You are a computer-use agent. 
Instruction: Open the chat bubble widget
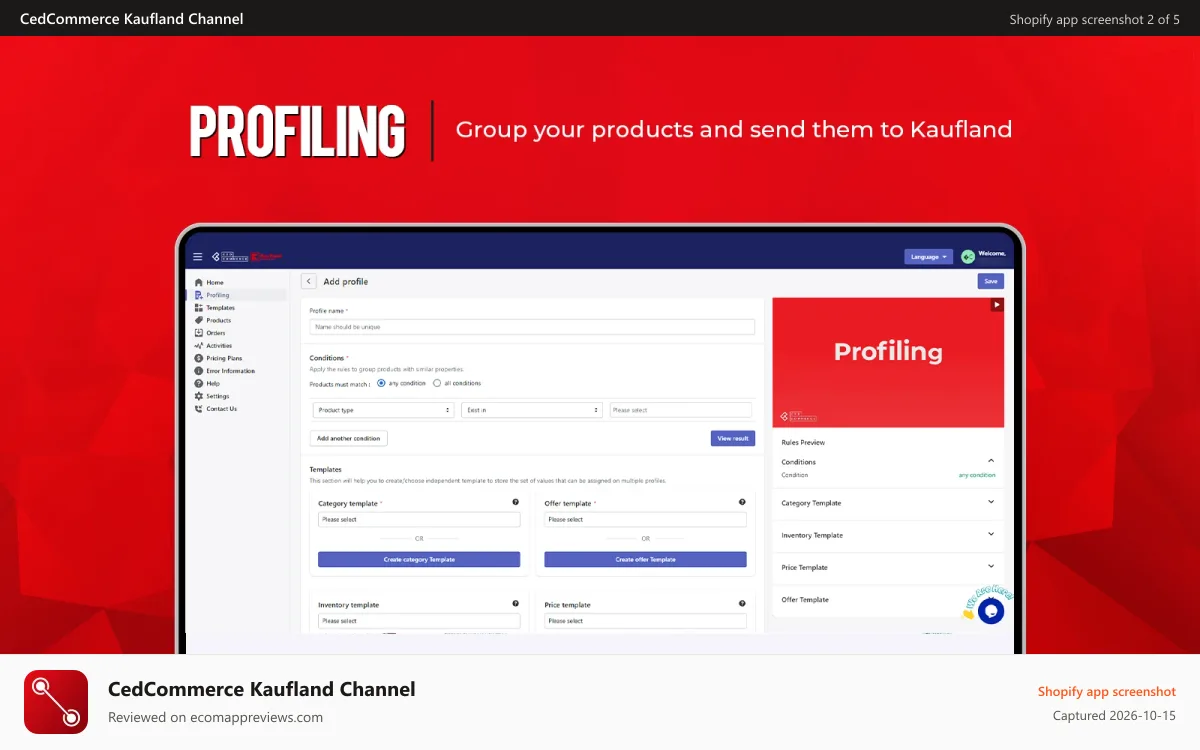coord(991,610)
